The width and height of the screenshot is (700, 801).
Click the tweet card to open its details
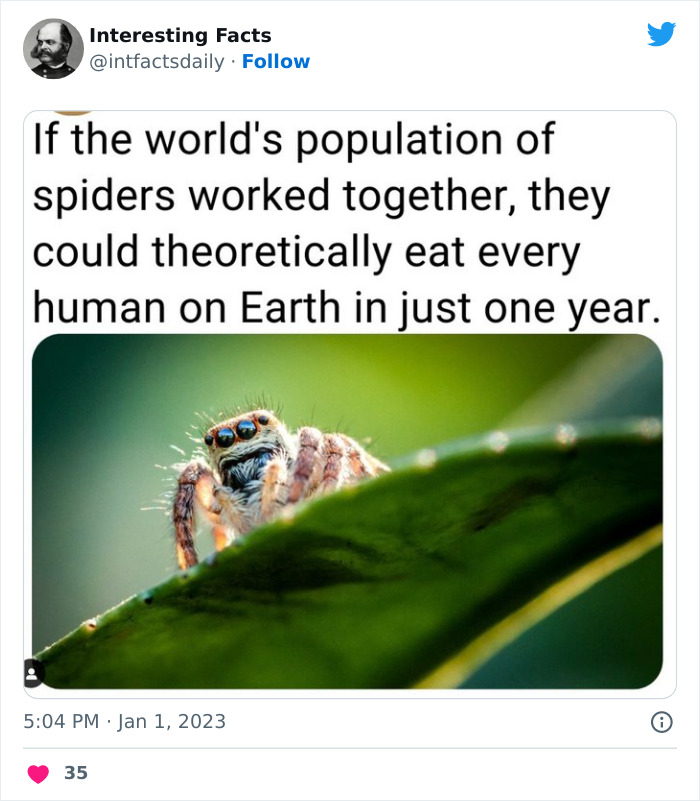point(350,400)
